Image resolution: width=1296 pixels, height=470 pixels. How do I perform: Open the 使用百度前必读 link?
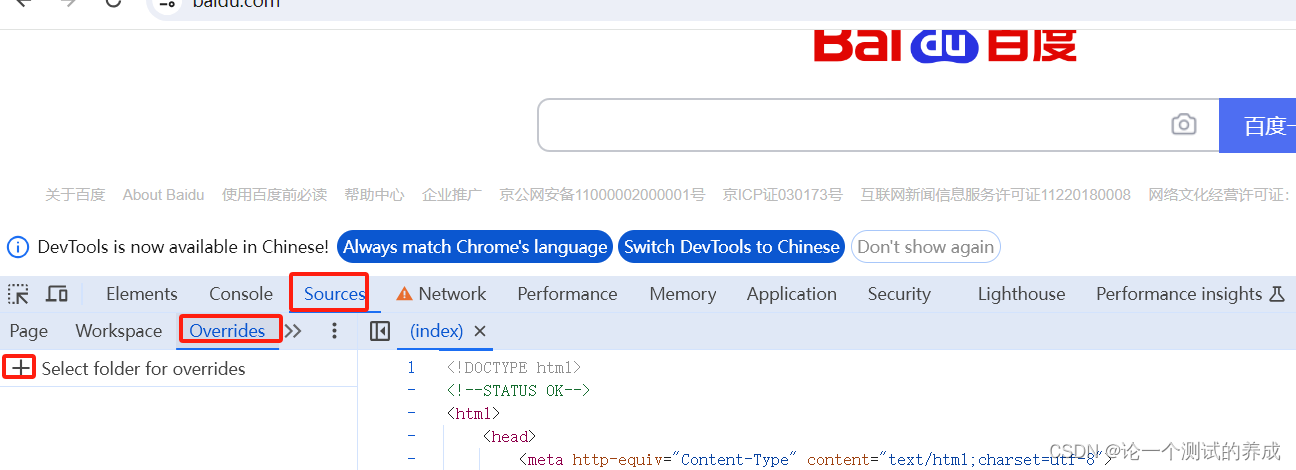click(x=274, y=195)
